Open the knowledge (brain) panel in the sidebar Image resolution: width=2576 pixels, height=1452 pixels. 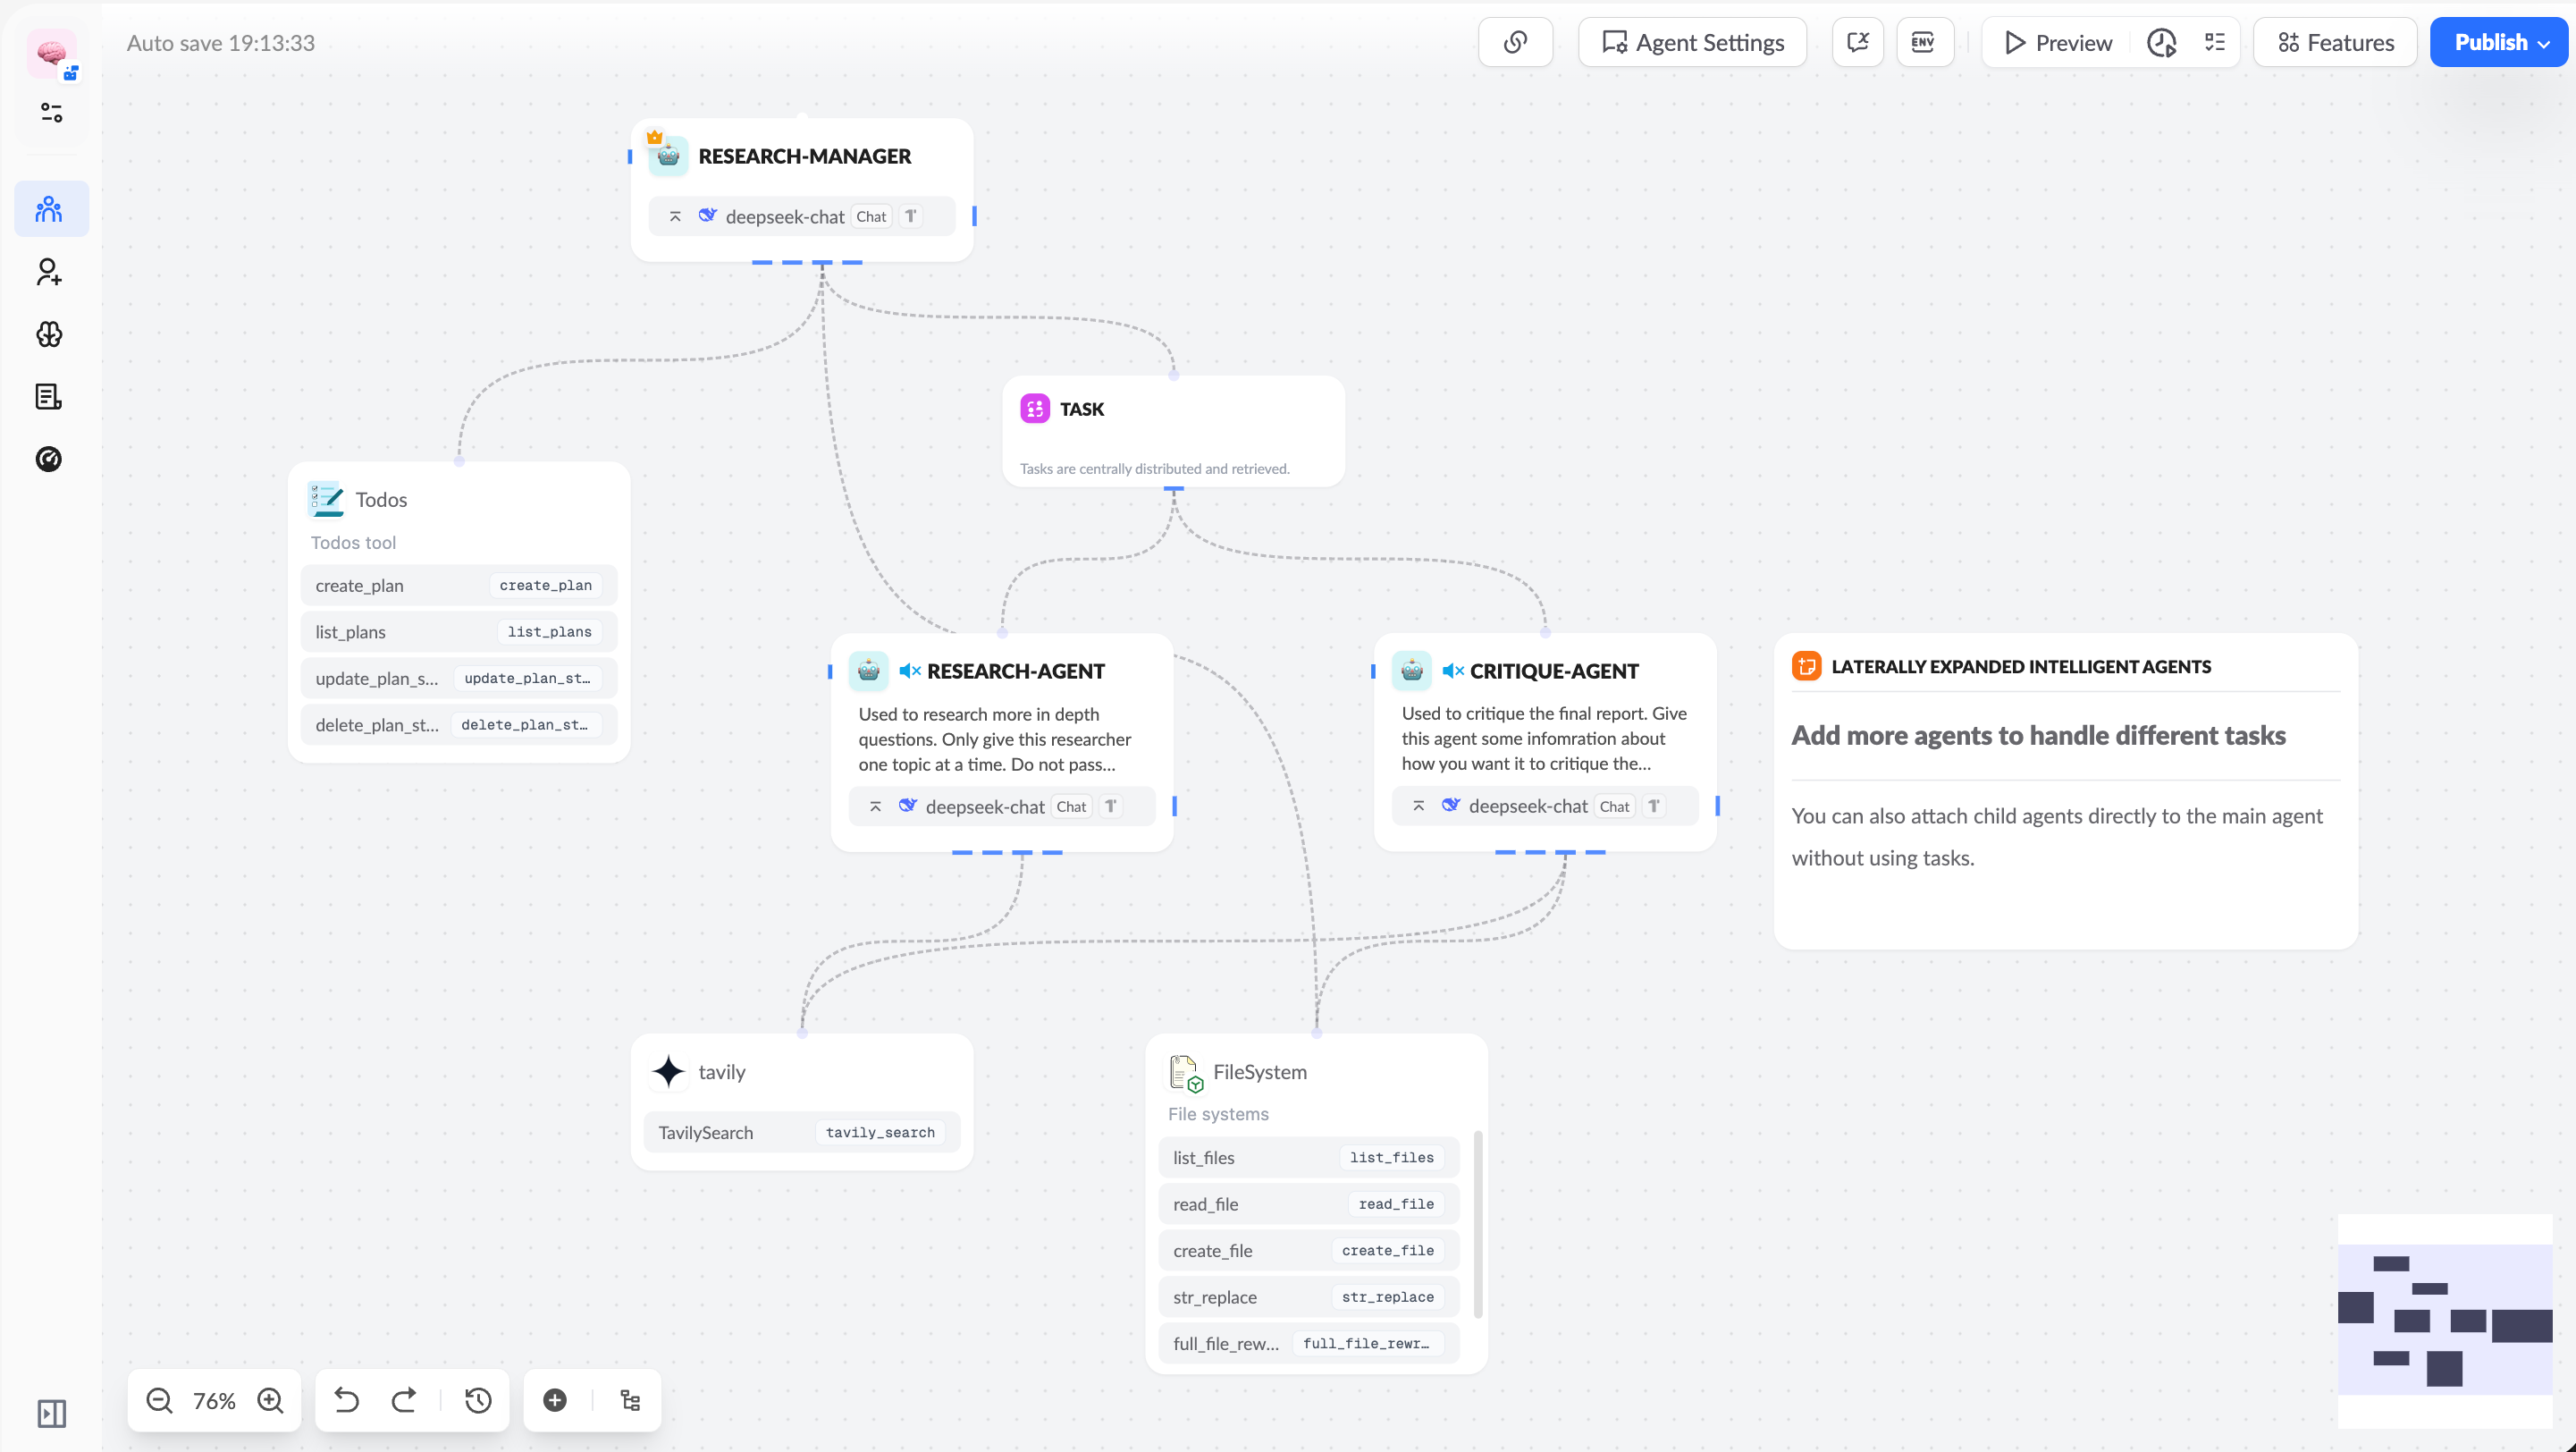coord(48,335)
